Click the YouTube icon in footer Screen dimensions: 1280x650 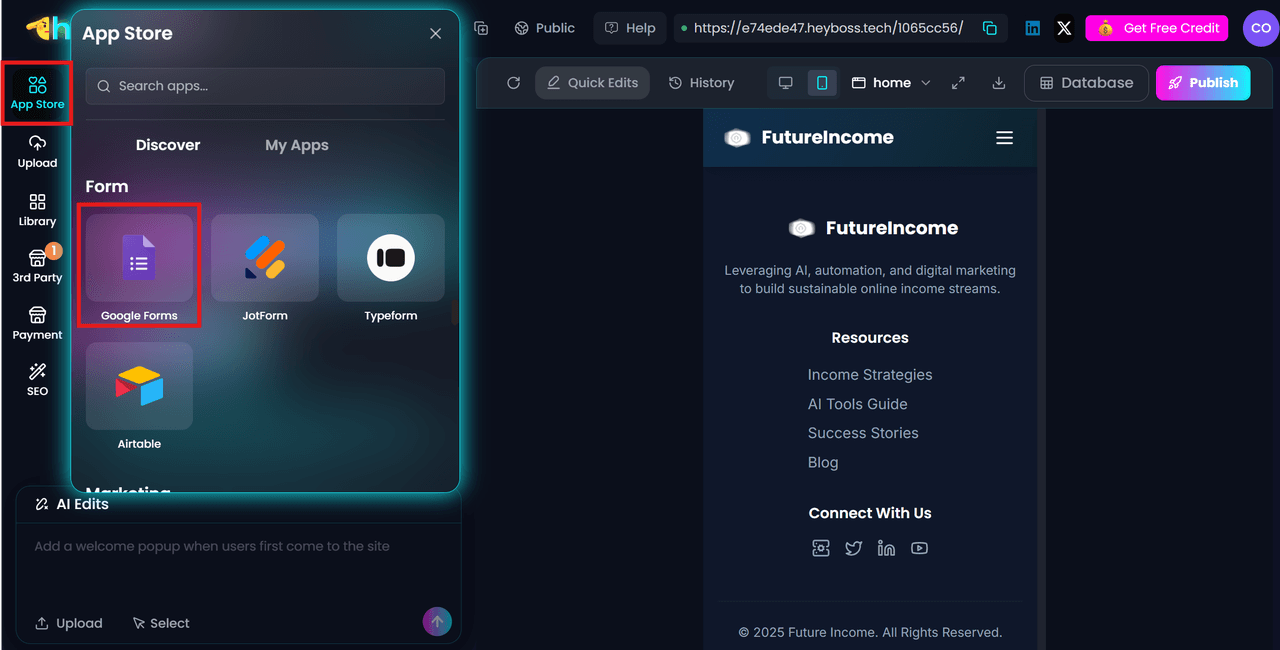click(x=919, y=548)
